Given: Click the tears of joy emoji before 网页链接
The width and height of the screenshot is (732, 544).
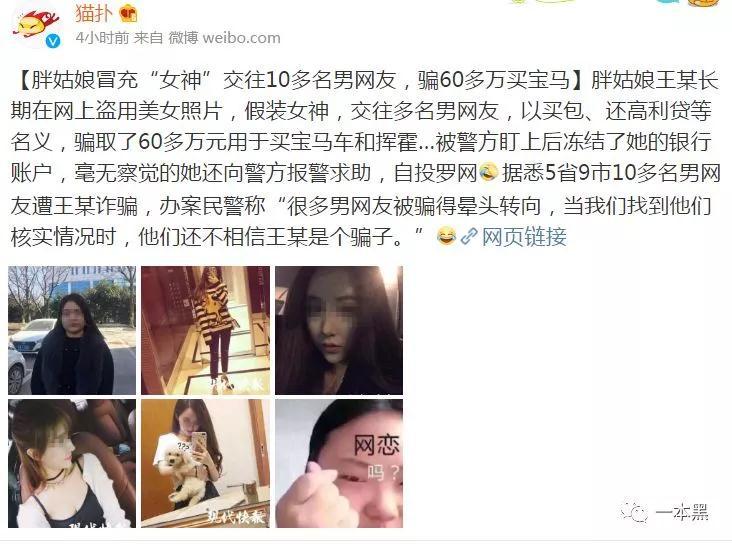Looking at the screenshot, I should coord(446,237).
